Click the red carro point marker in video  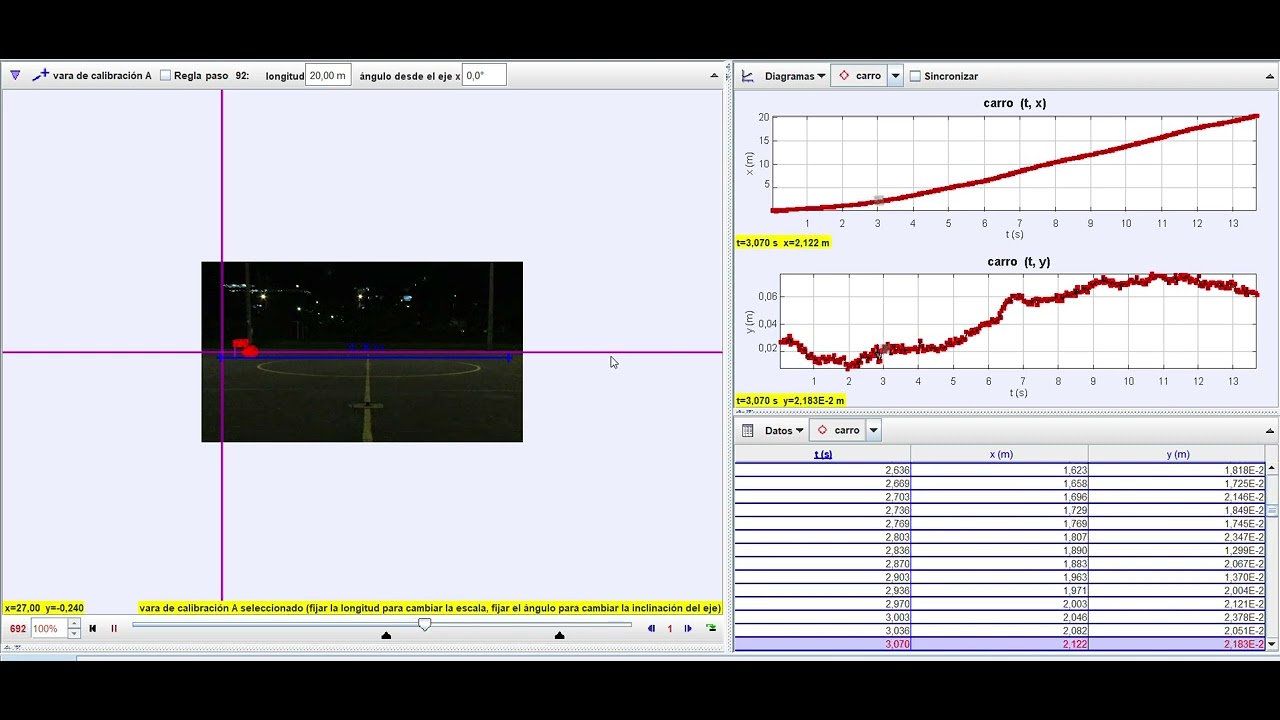coord(249,351)
